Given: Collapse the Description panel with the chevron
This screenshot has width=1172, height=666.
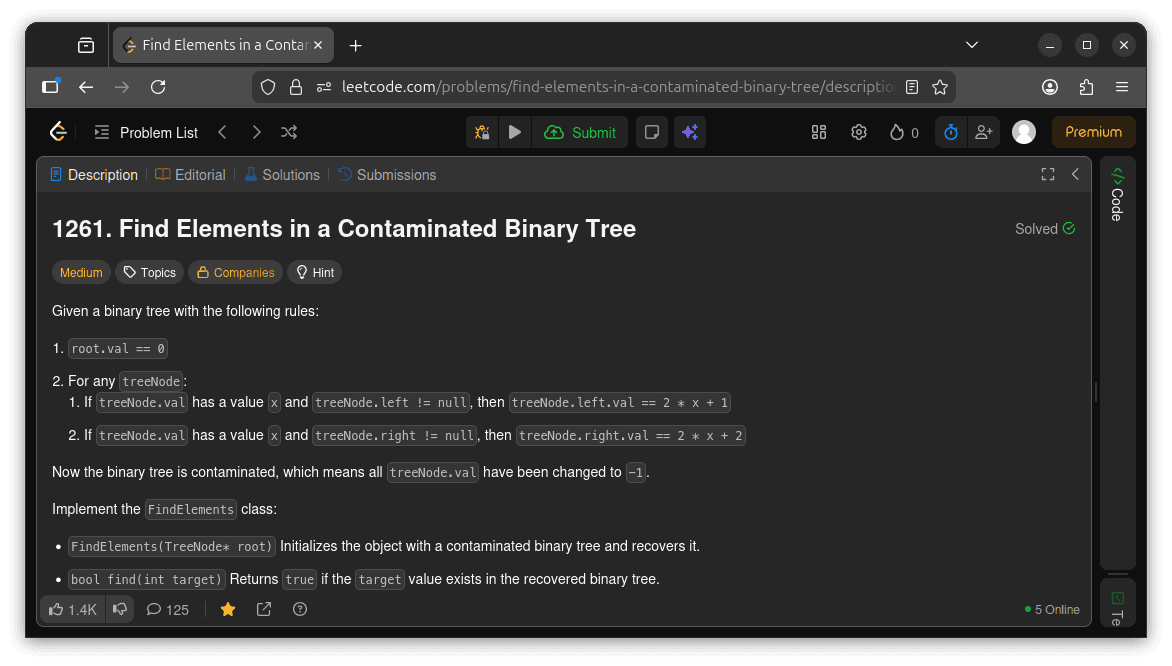Looking at the screenshot, I should click(x=1075, y=174).
